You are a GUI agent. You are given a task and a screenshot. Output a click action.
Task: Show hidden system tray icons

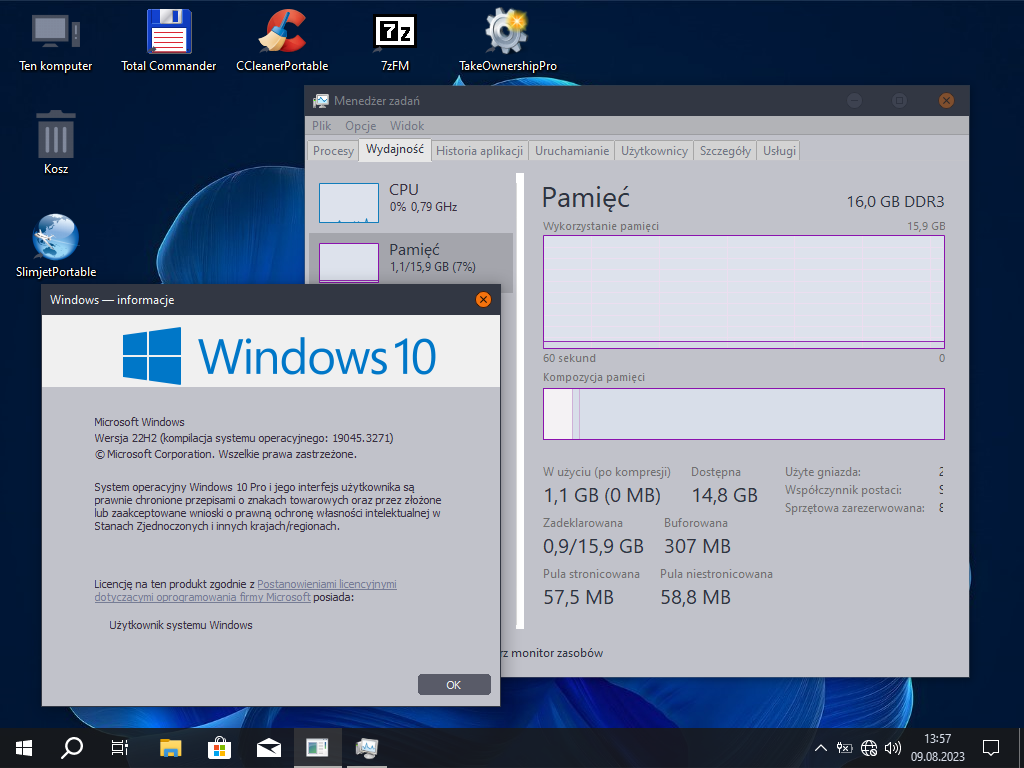[x=821, y=747]
